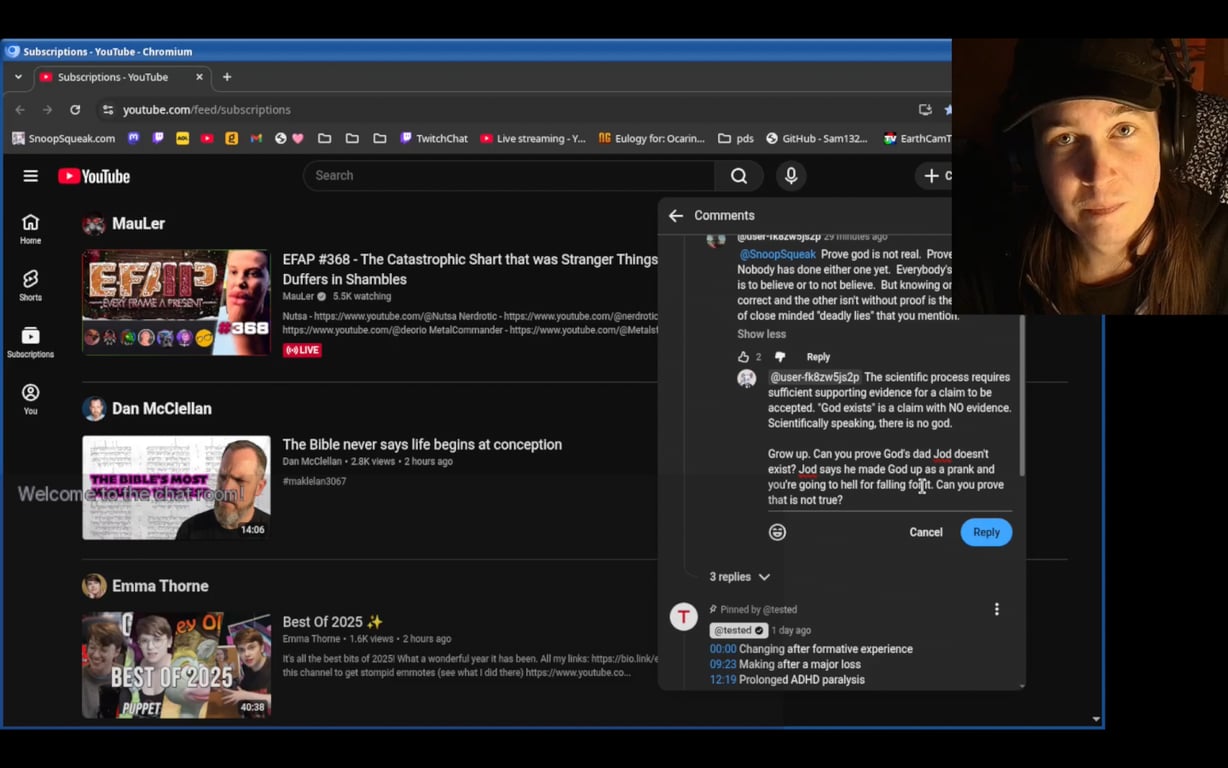Expand the tab search chevron
The image size is (1228, 768).
tap(18, 77)
